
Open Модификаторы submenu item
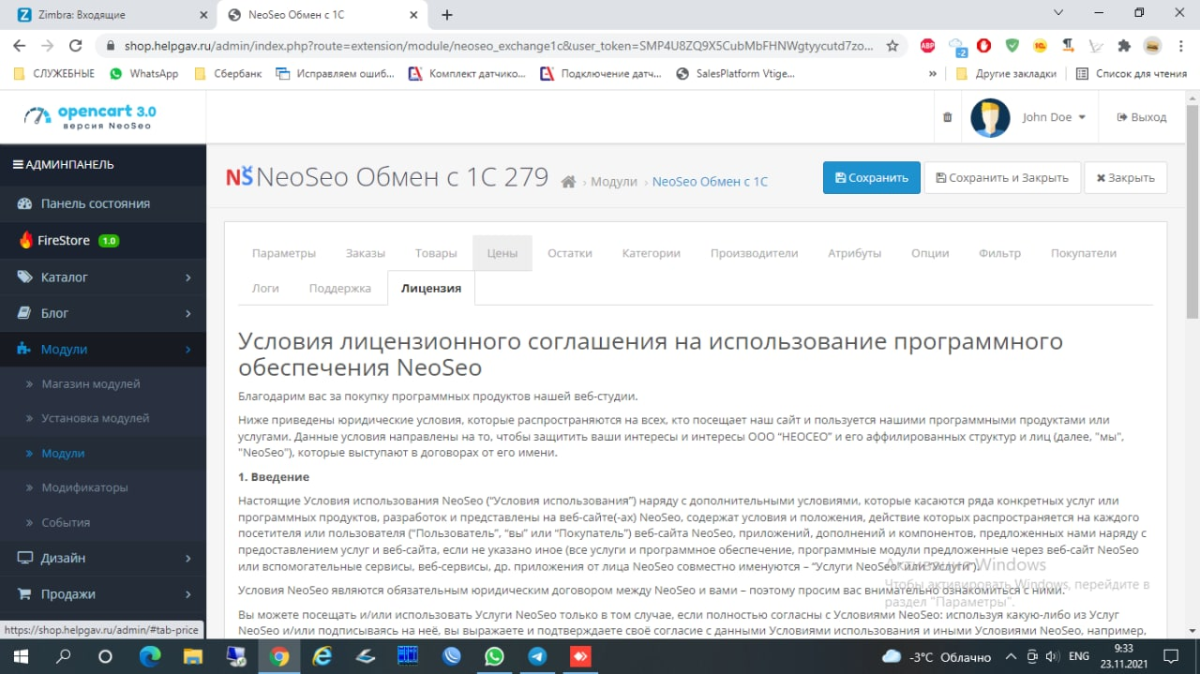(85, 488)
